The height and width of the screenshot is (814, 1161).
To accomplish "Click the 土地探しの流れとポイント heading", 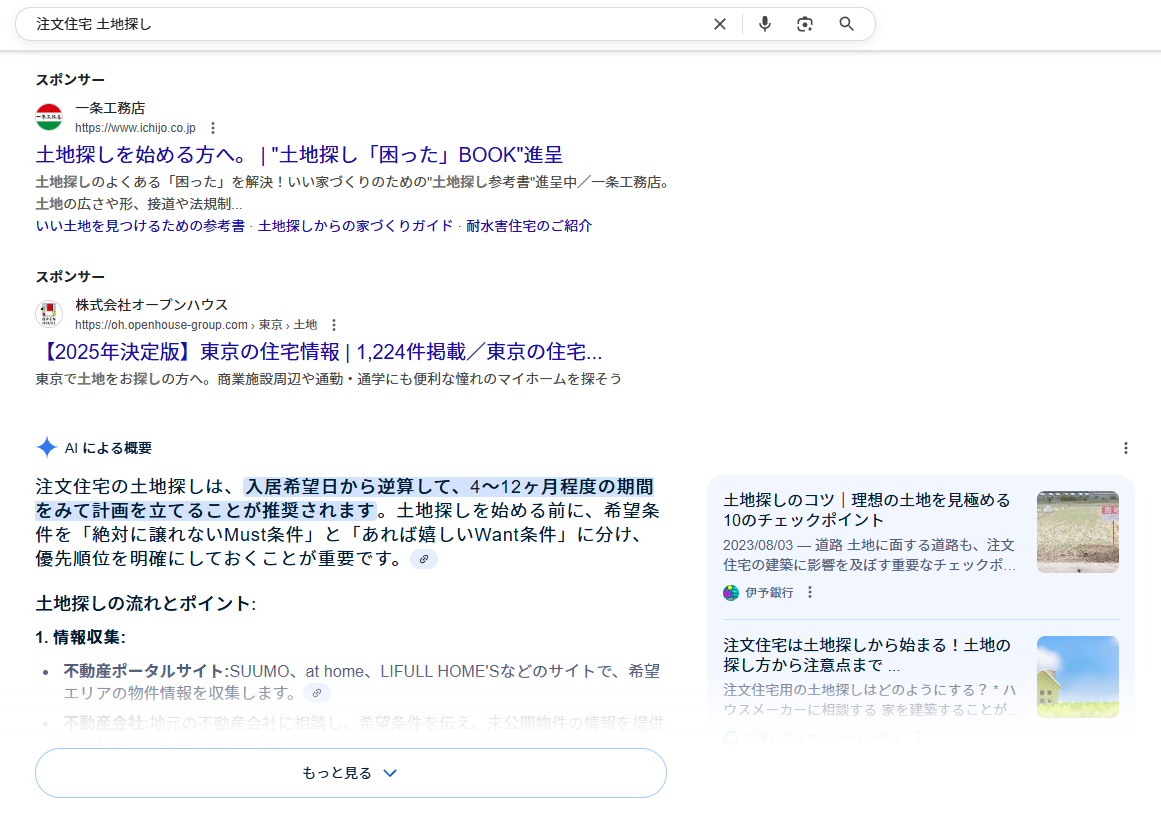I will (x=145, y=604).
